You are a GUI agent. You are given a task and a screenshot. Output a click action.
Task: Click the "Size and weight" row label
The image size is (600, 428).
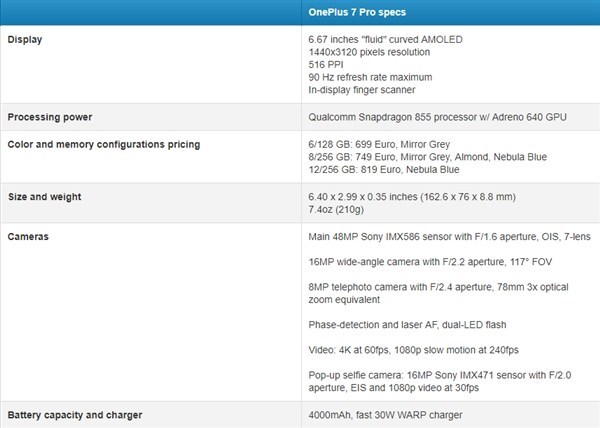[x=43, y=196]
